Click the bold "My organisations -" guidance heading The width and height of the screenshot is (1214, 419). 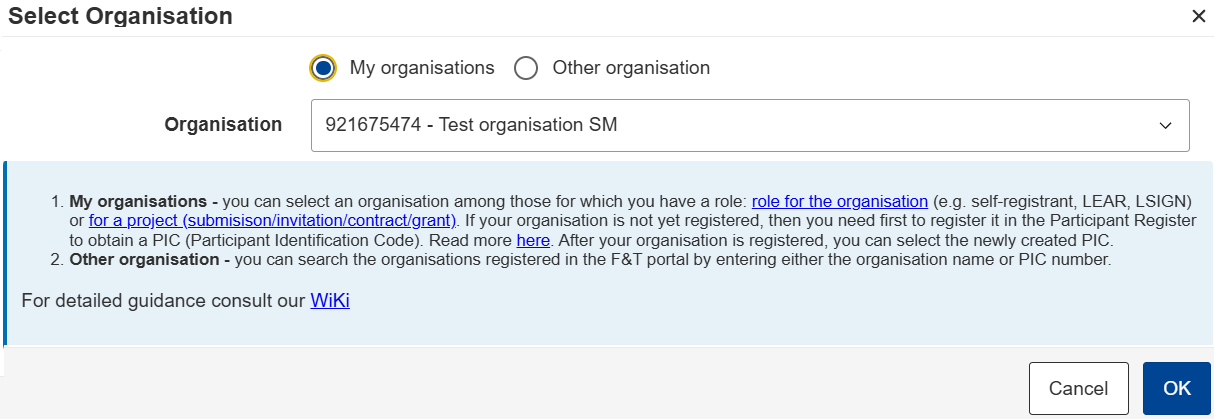(144, 201)
